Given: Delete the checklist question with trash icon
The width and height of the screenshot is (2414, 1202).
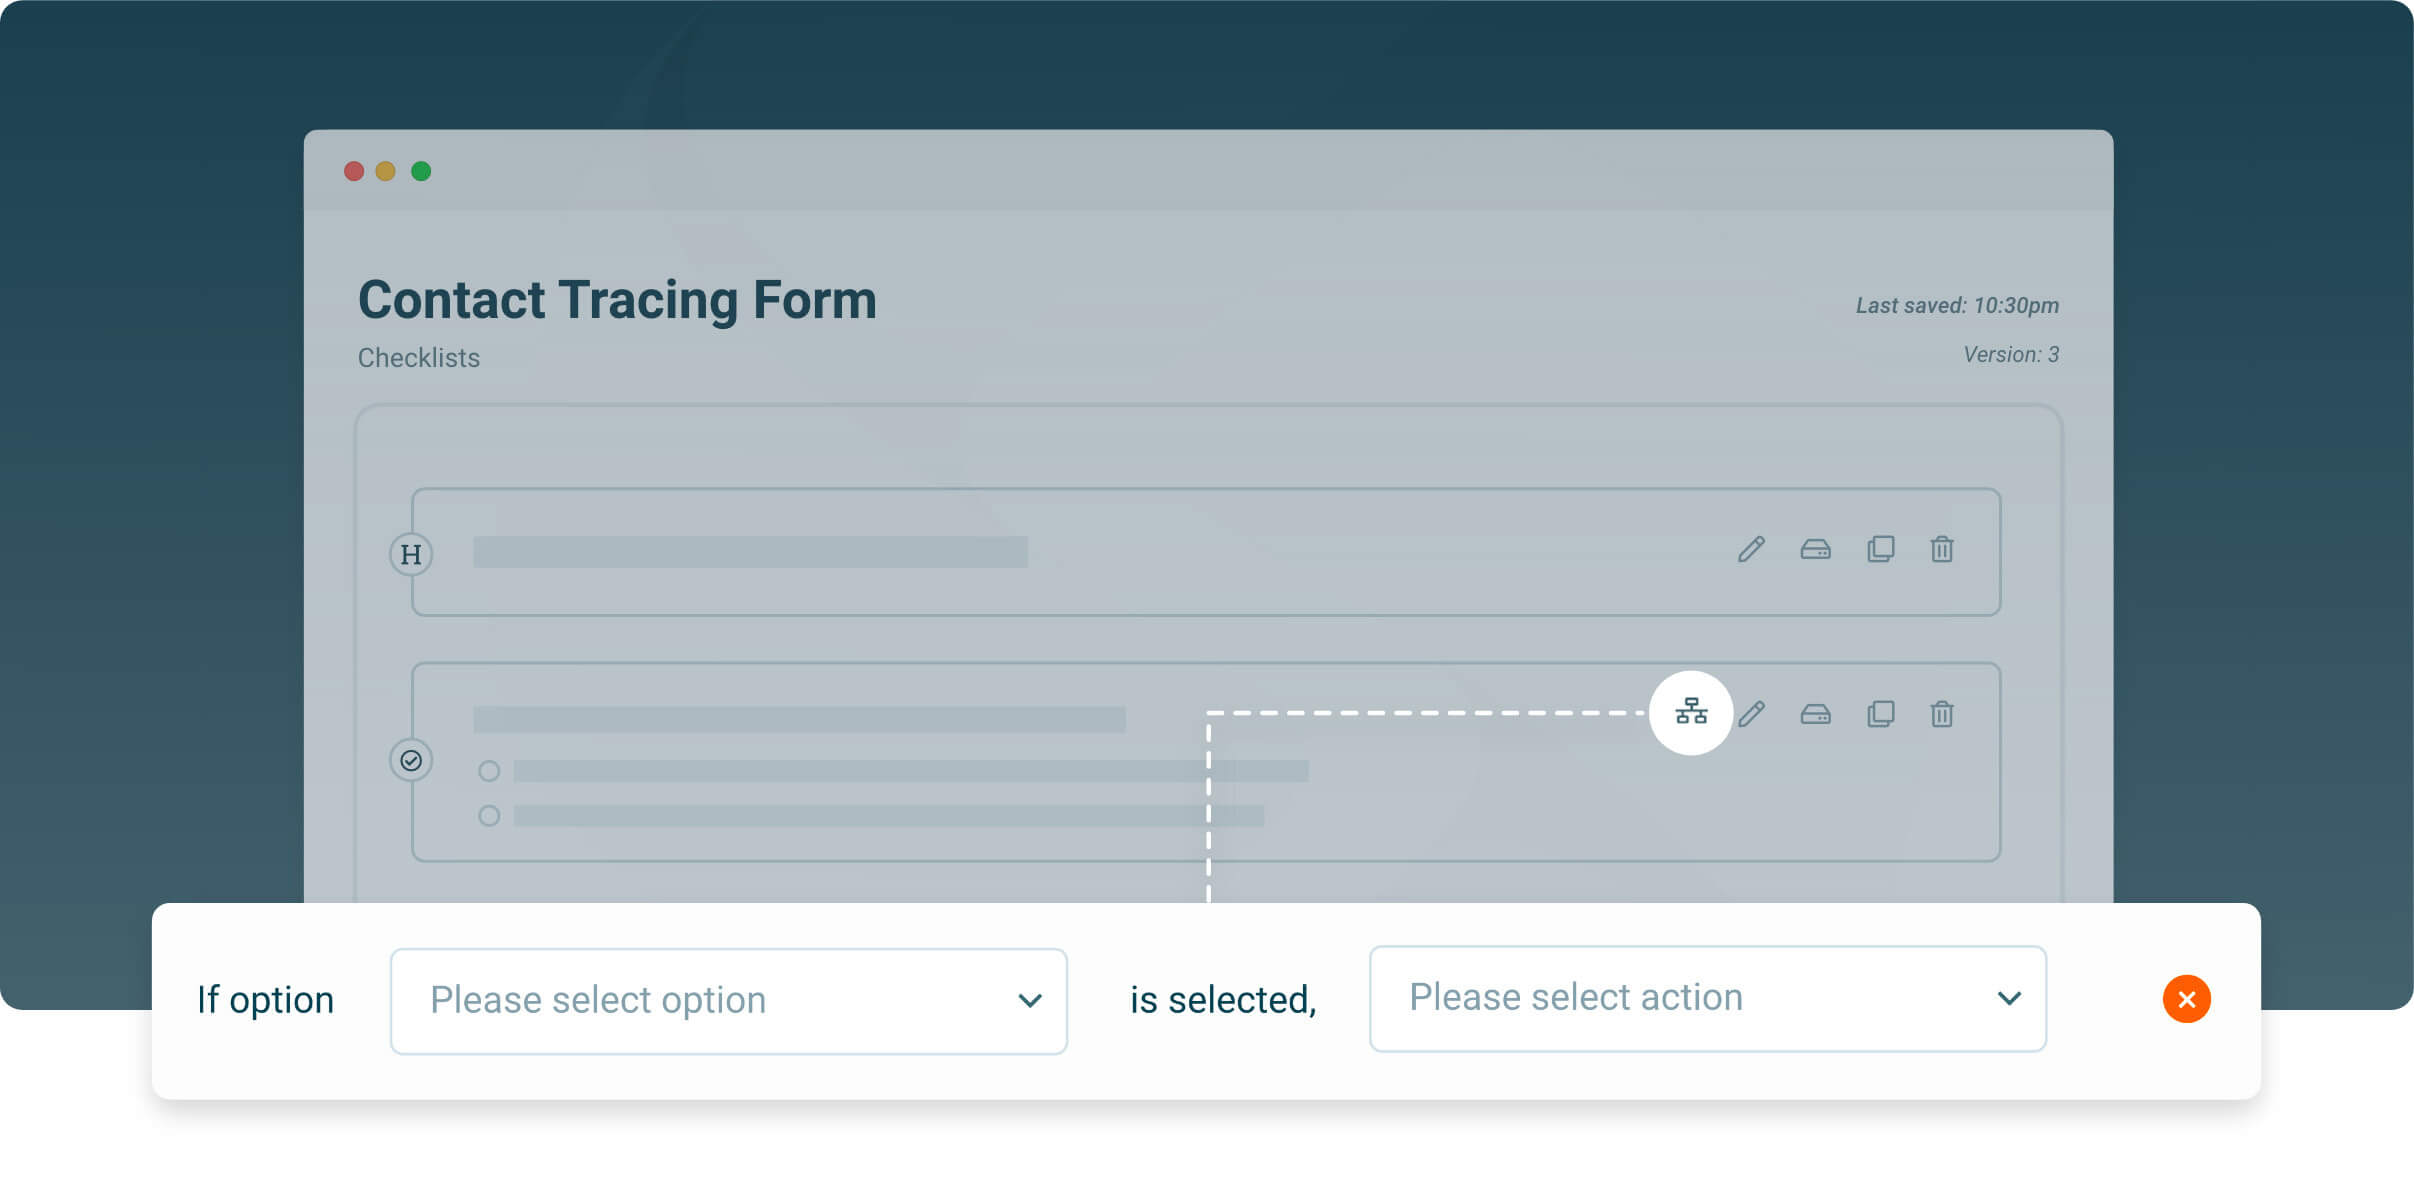Looking at the screenshot, I should [x=1942, y=714].
